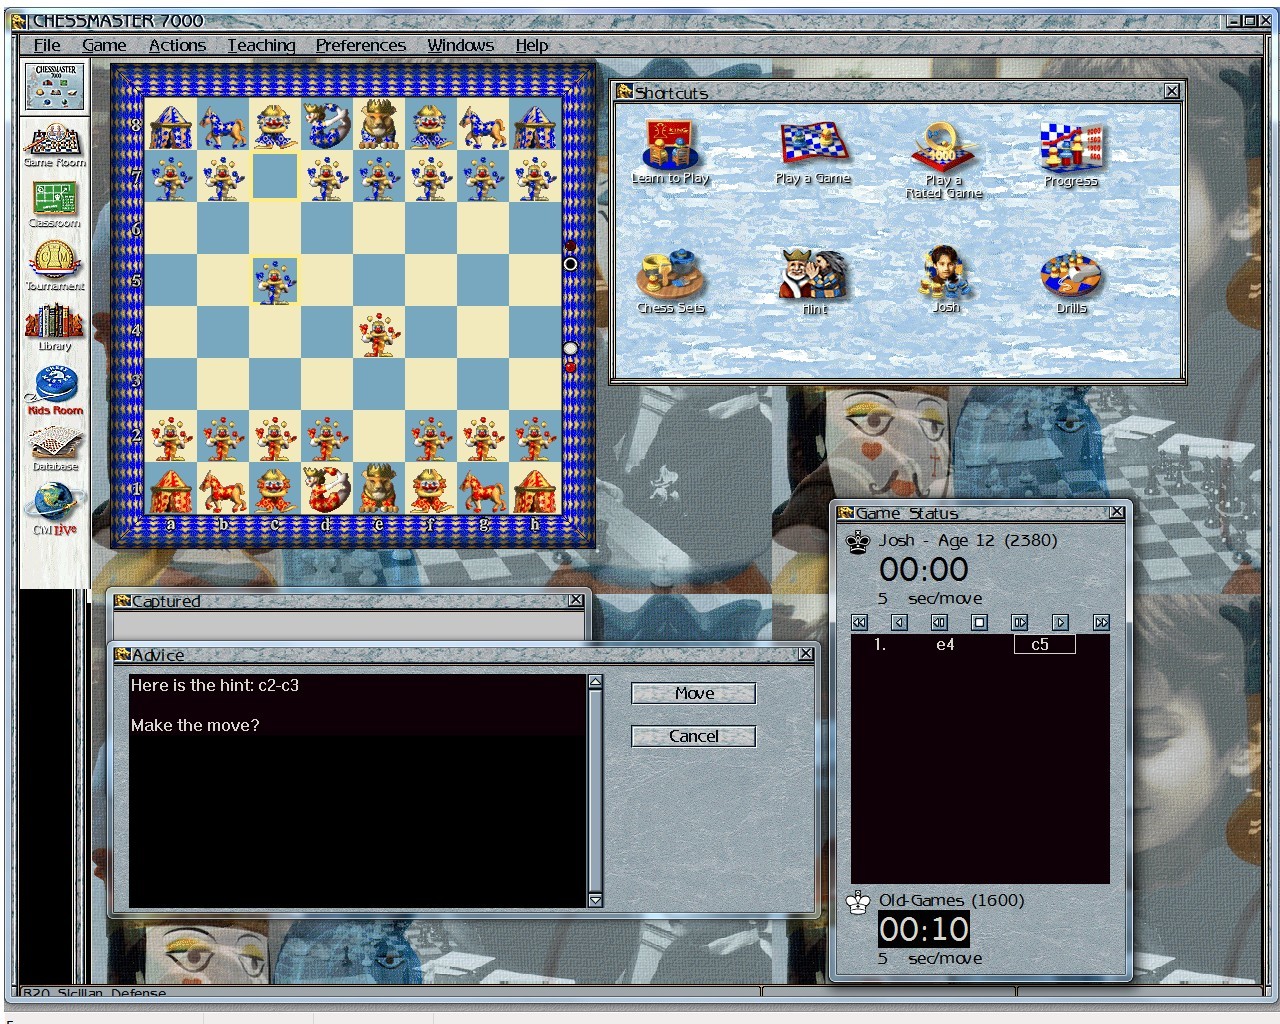This screenshot has height=1024, width=1280.
Task: Jump to the start of the game
Action: [x=859, y=622]
